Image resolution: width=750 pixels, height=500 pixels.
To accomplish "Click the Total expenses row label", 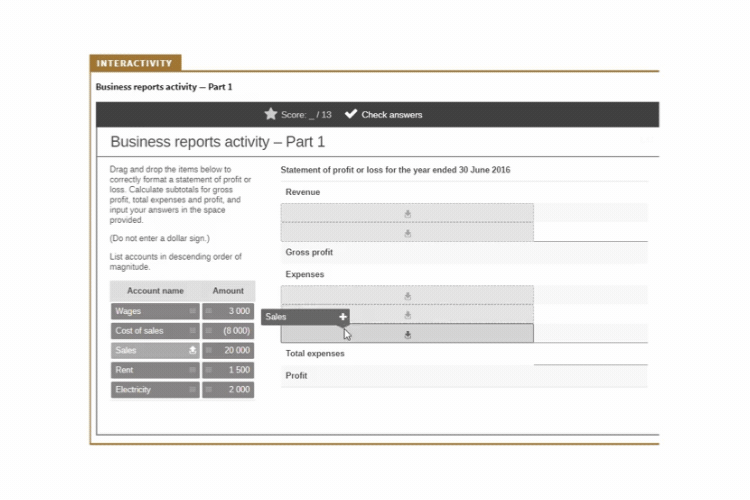I will 315,354.
